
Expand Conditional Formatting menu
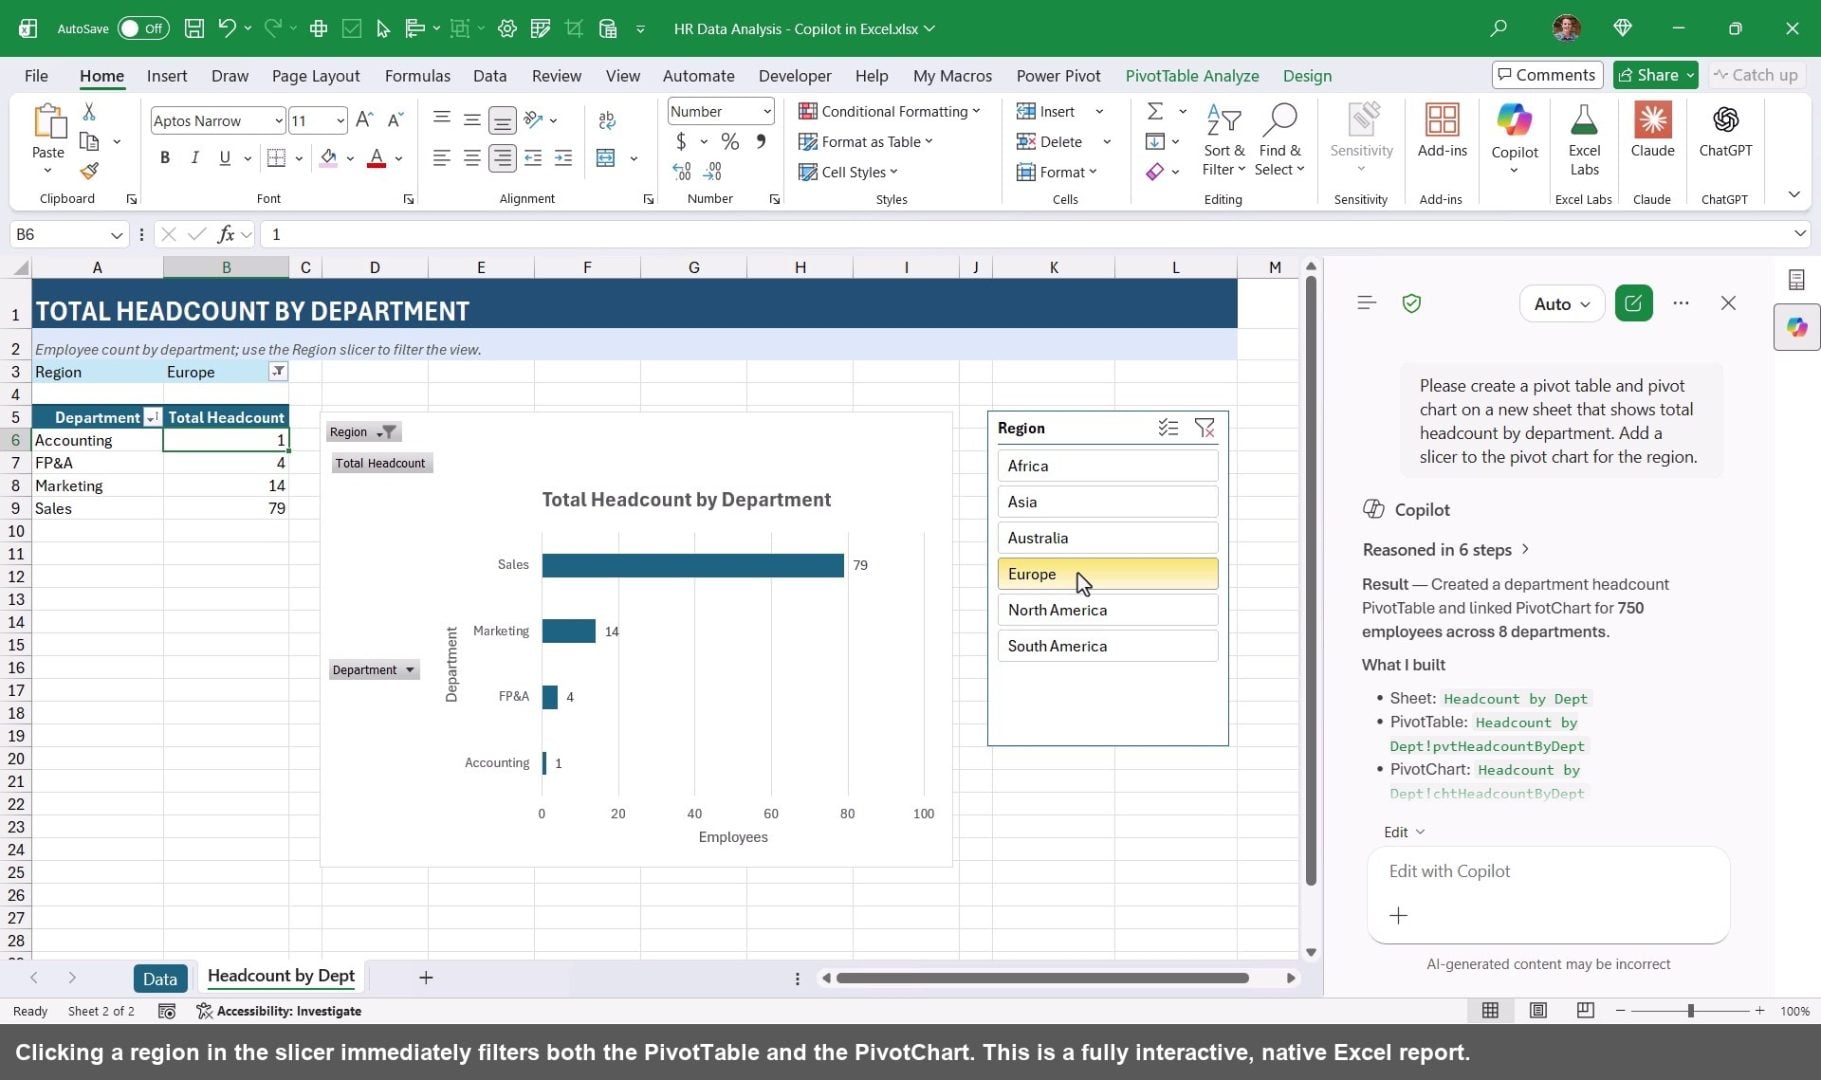889,111
